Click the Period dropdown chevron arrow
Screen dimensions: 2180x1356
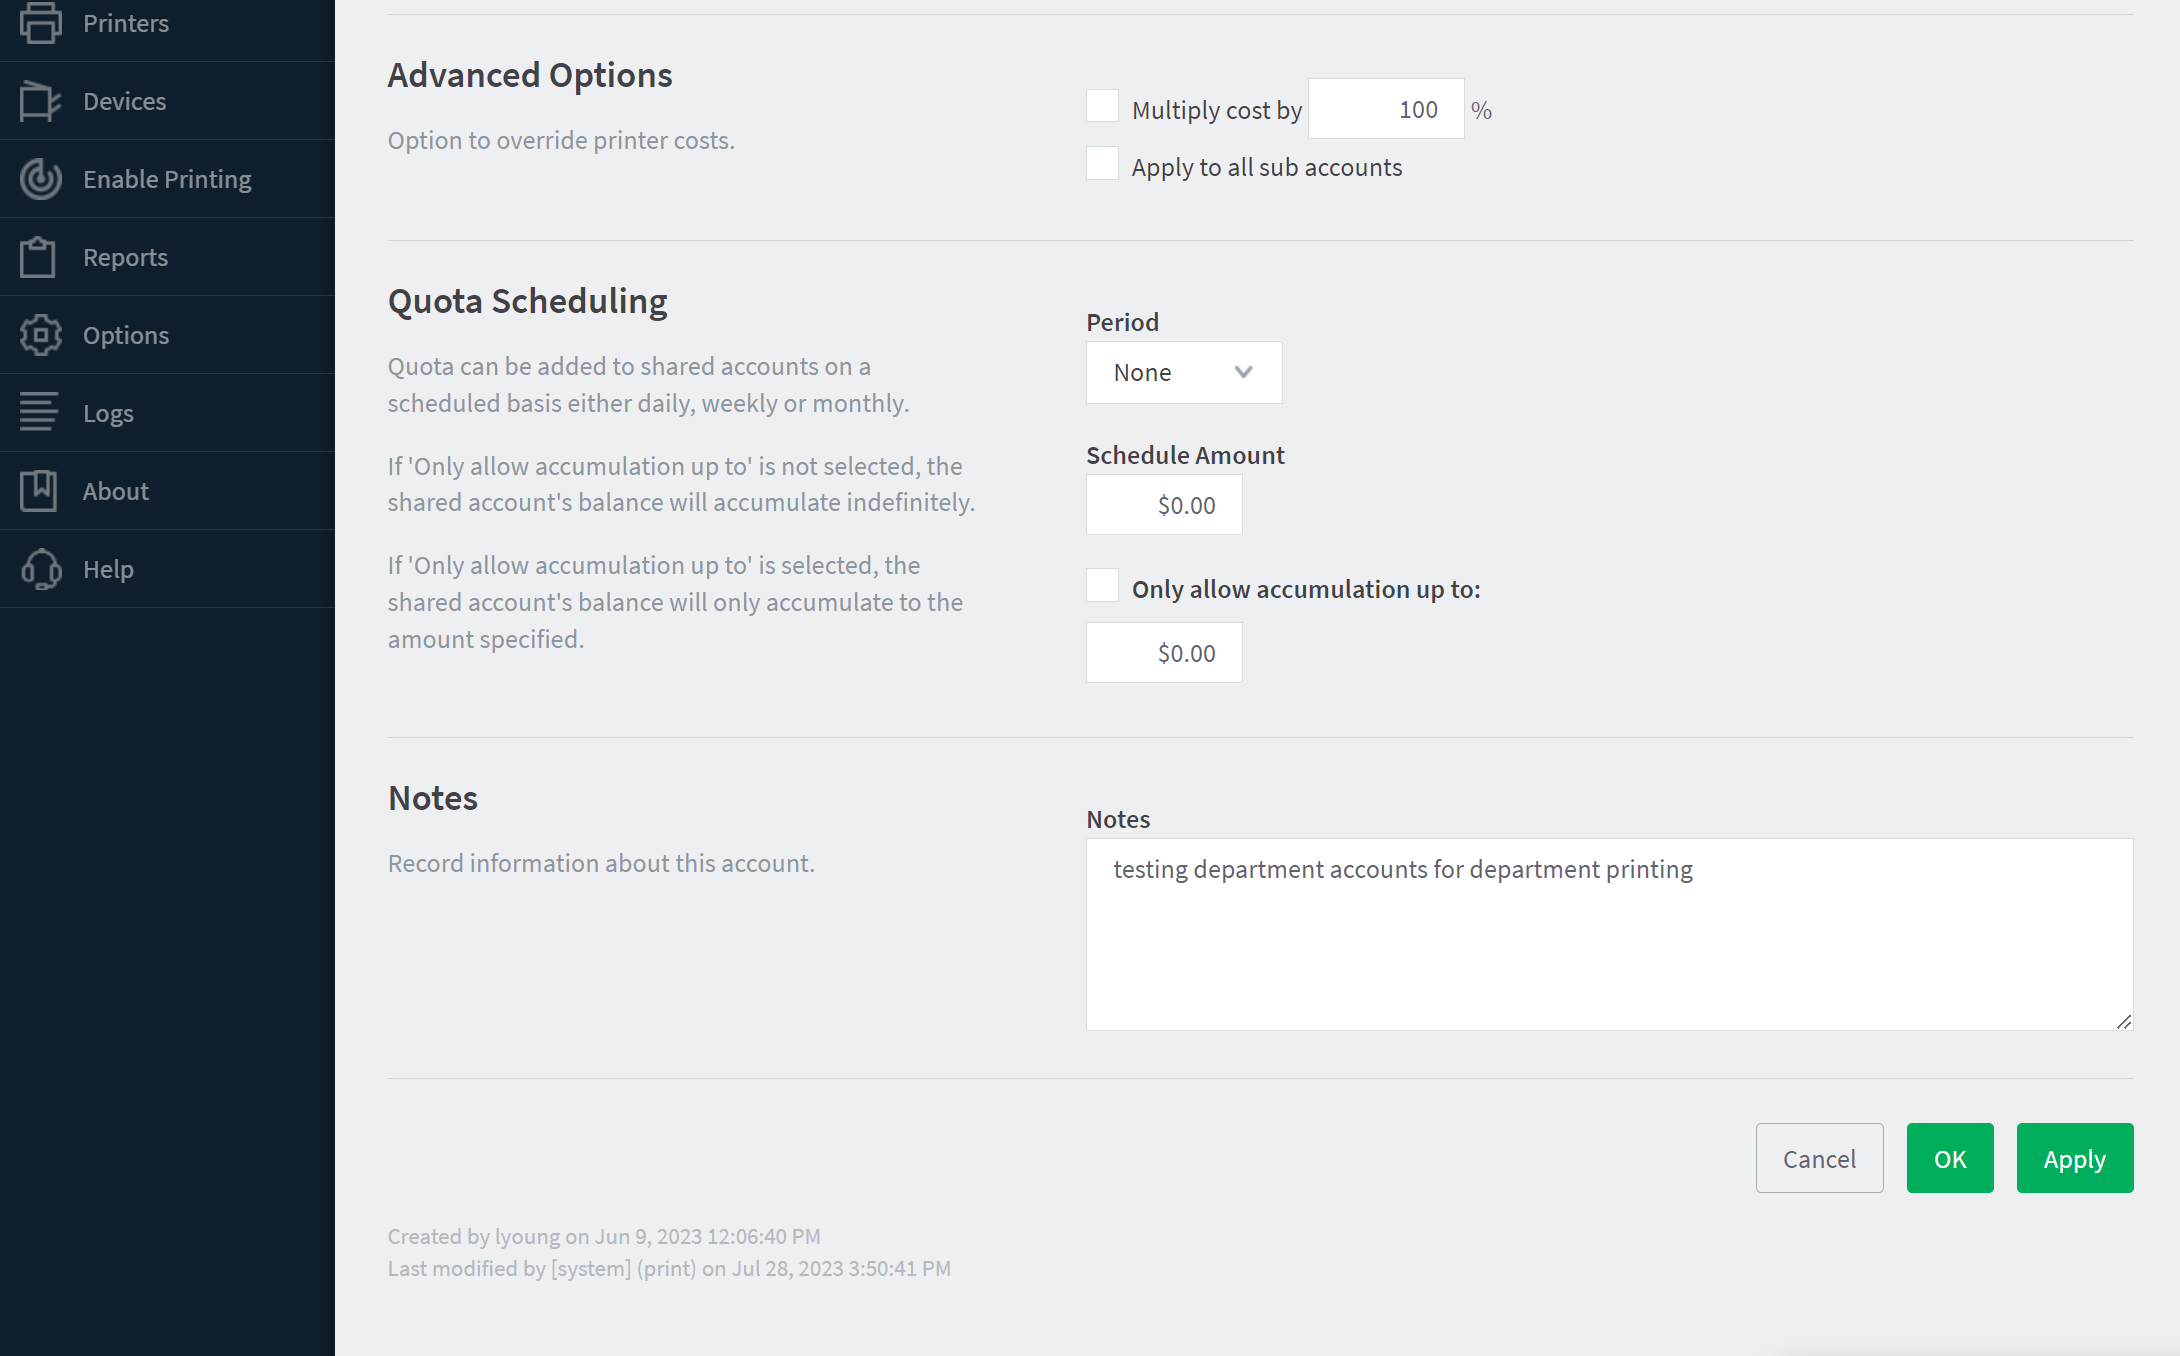tap(1243, 372)
